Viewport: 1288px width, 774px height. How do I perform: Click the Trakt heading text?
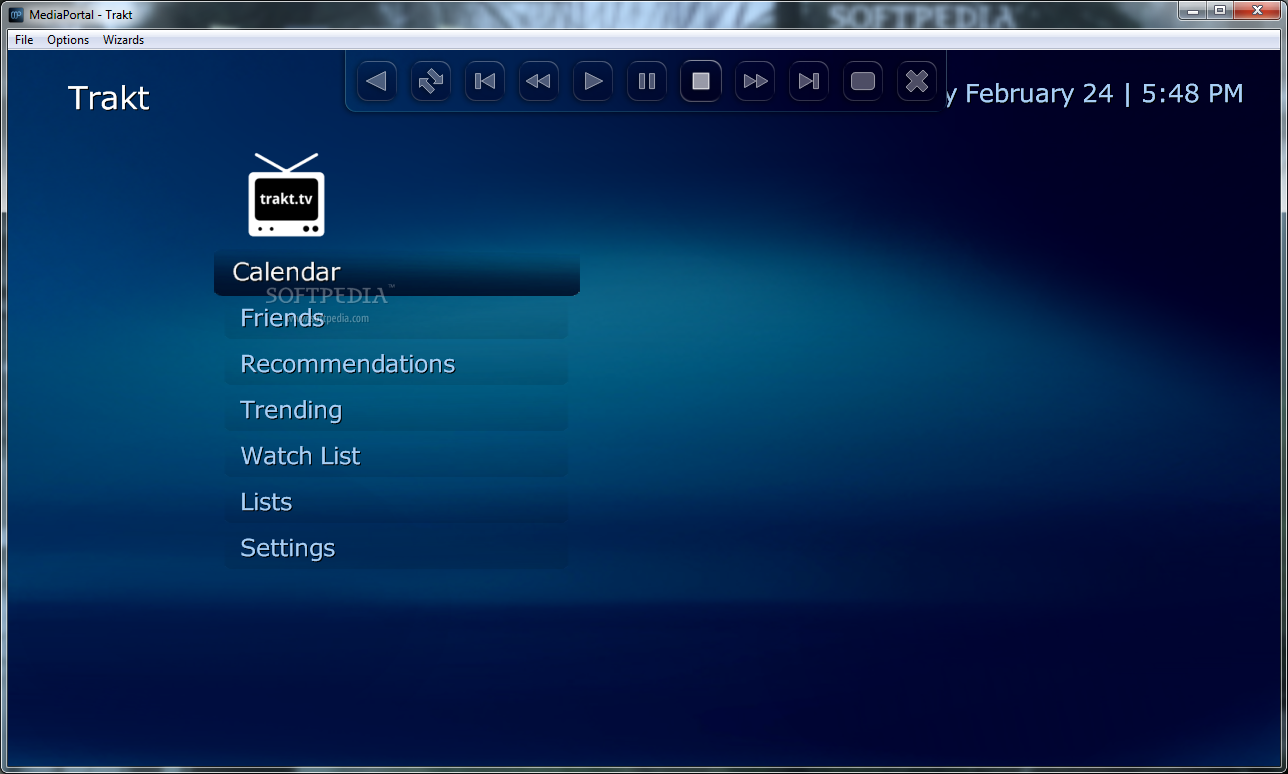pyautogui.click(x=109, y=98)
